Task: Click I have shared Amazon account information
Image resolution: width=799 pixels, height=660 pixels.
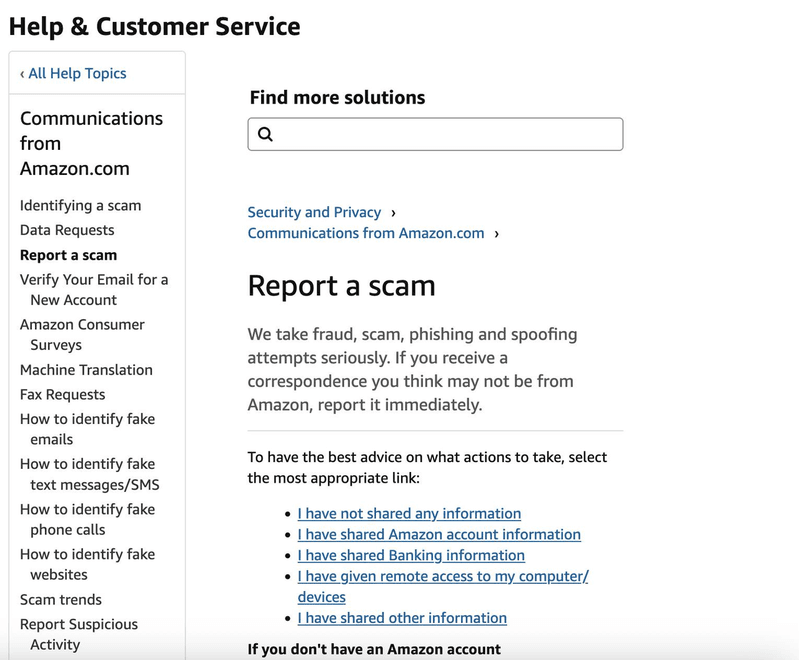Action: coord(439,534)
